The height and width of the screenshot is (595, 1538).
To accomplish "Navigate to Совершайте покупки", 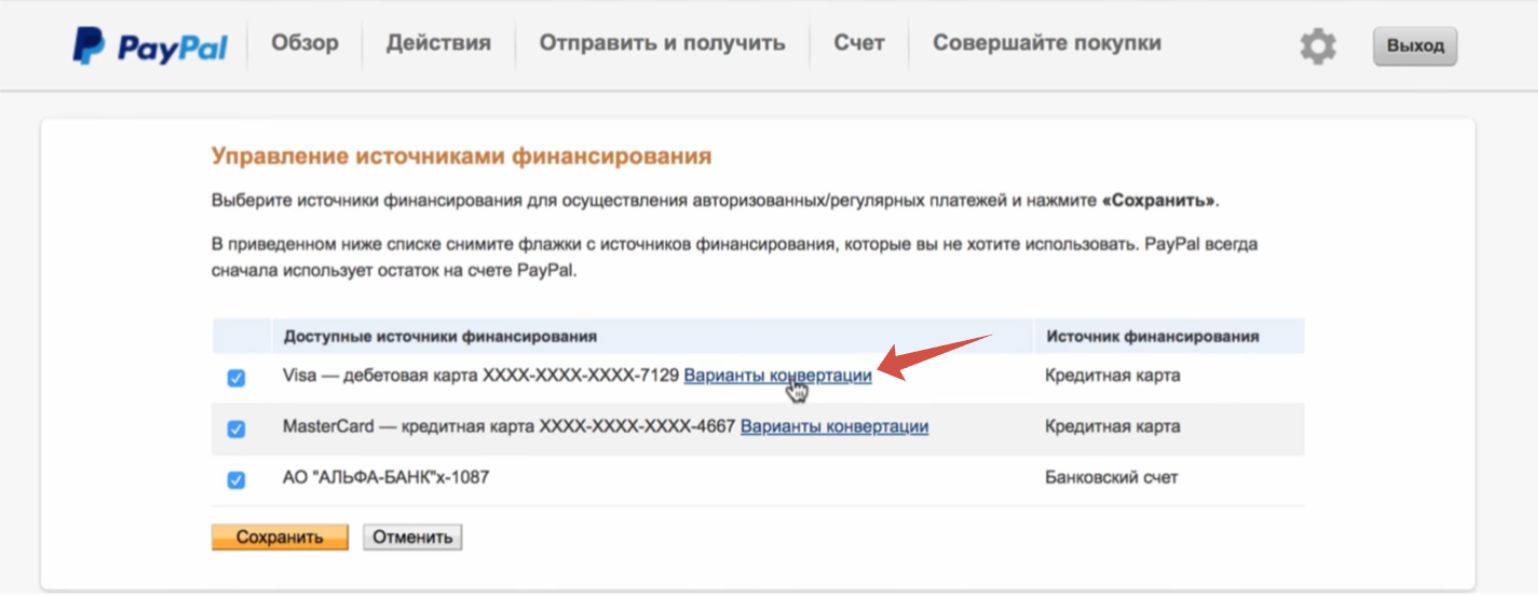I will point(1046,44).
